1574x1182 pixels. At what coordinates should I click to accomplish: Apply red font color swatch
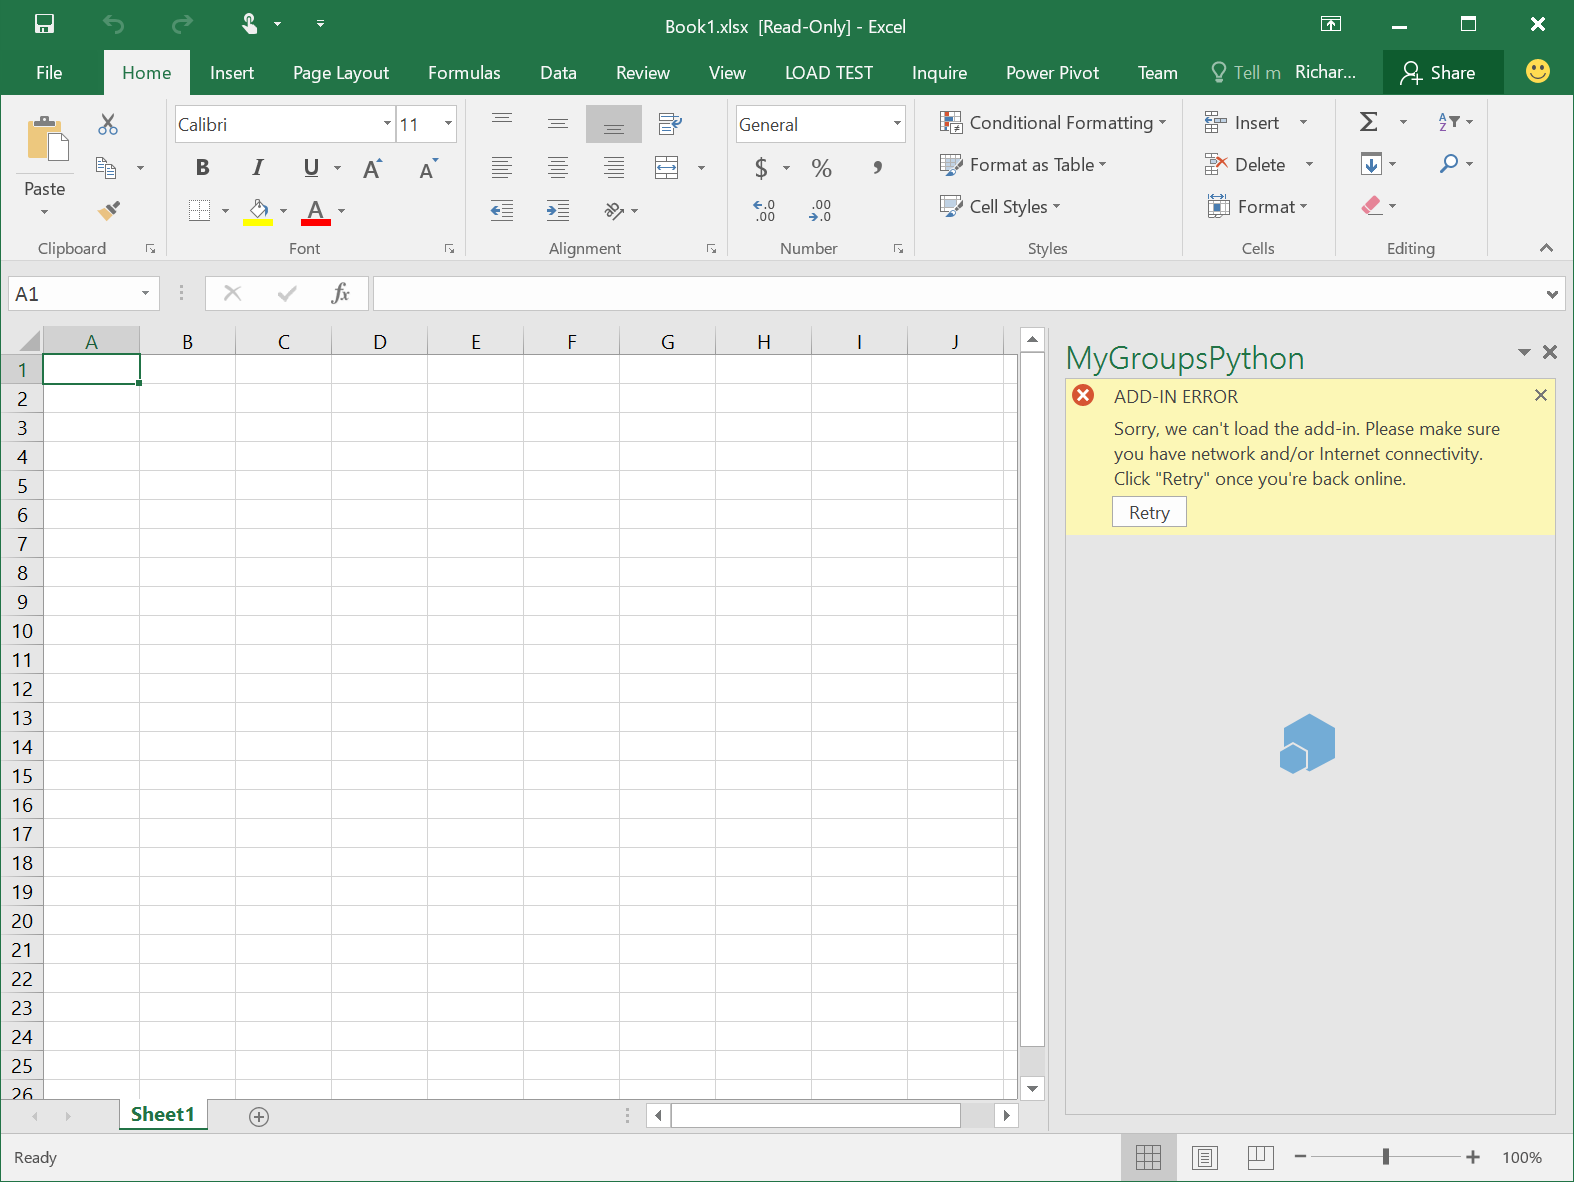(x=316, y=211)
